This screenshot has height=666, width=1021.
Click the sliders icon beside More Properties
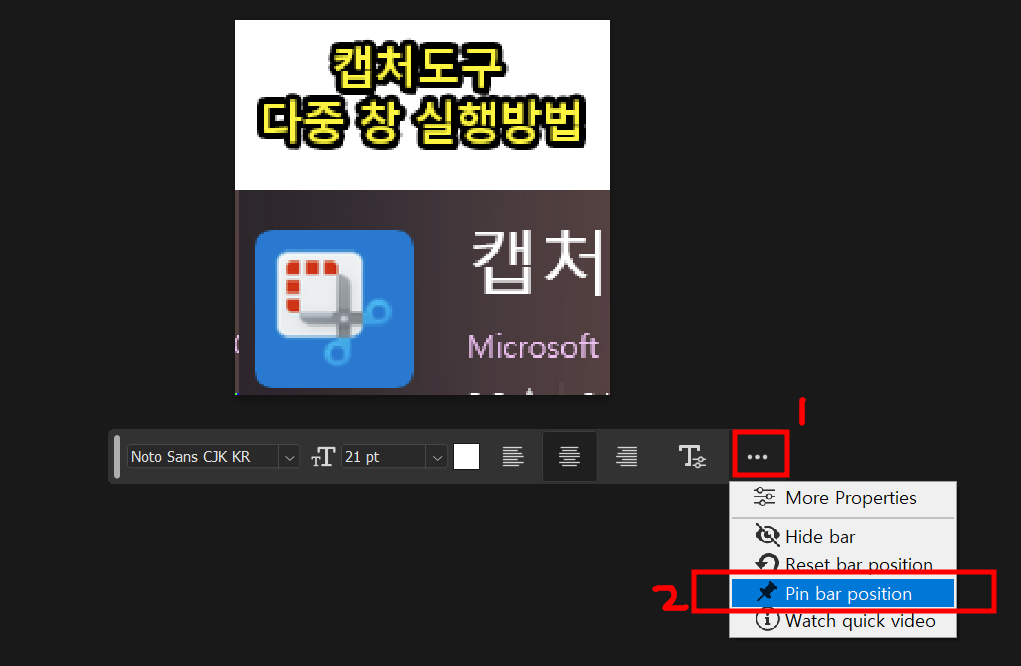coord(764,497)
